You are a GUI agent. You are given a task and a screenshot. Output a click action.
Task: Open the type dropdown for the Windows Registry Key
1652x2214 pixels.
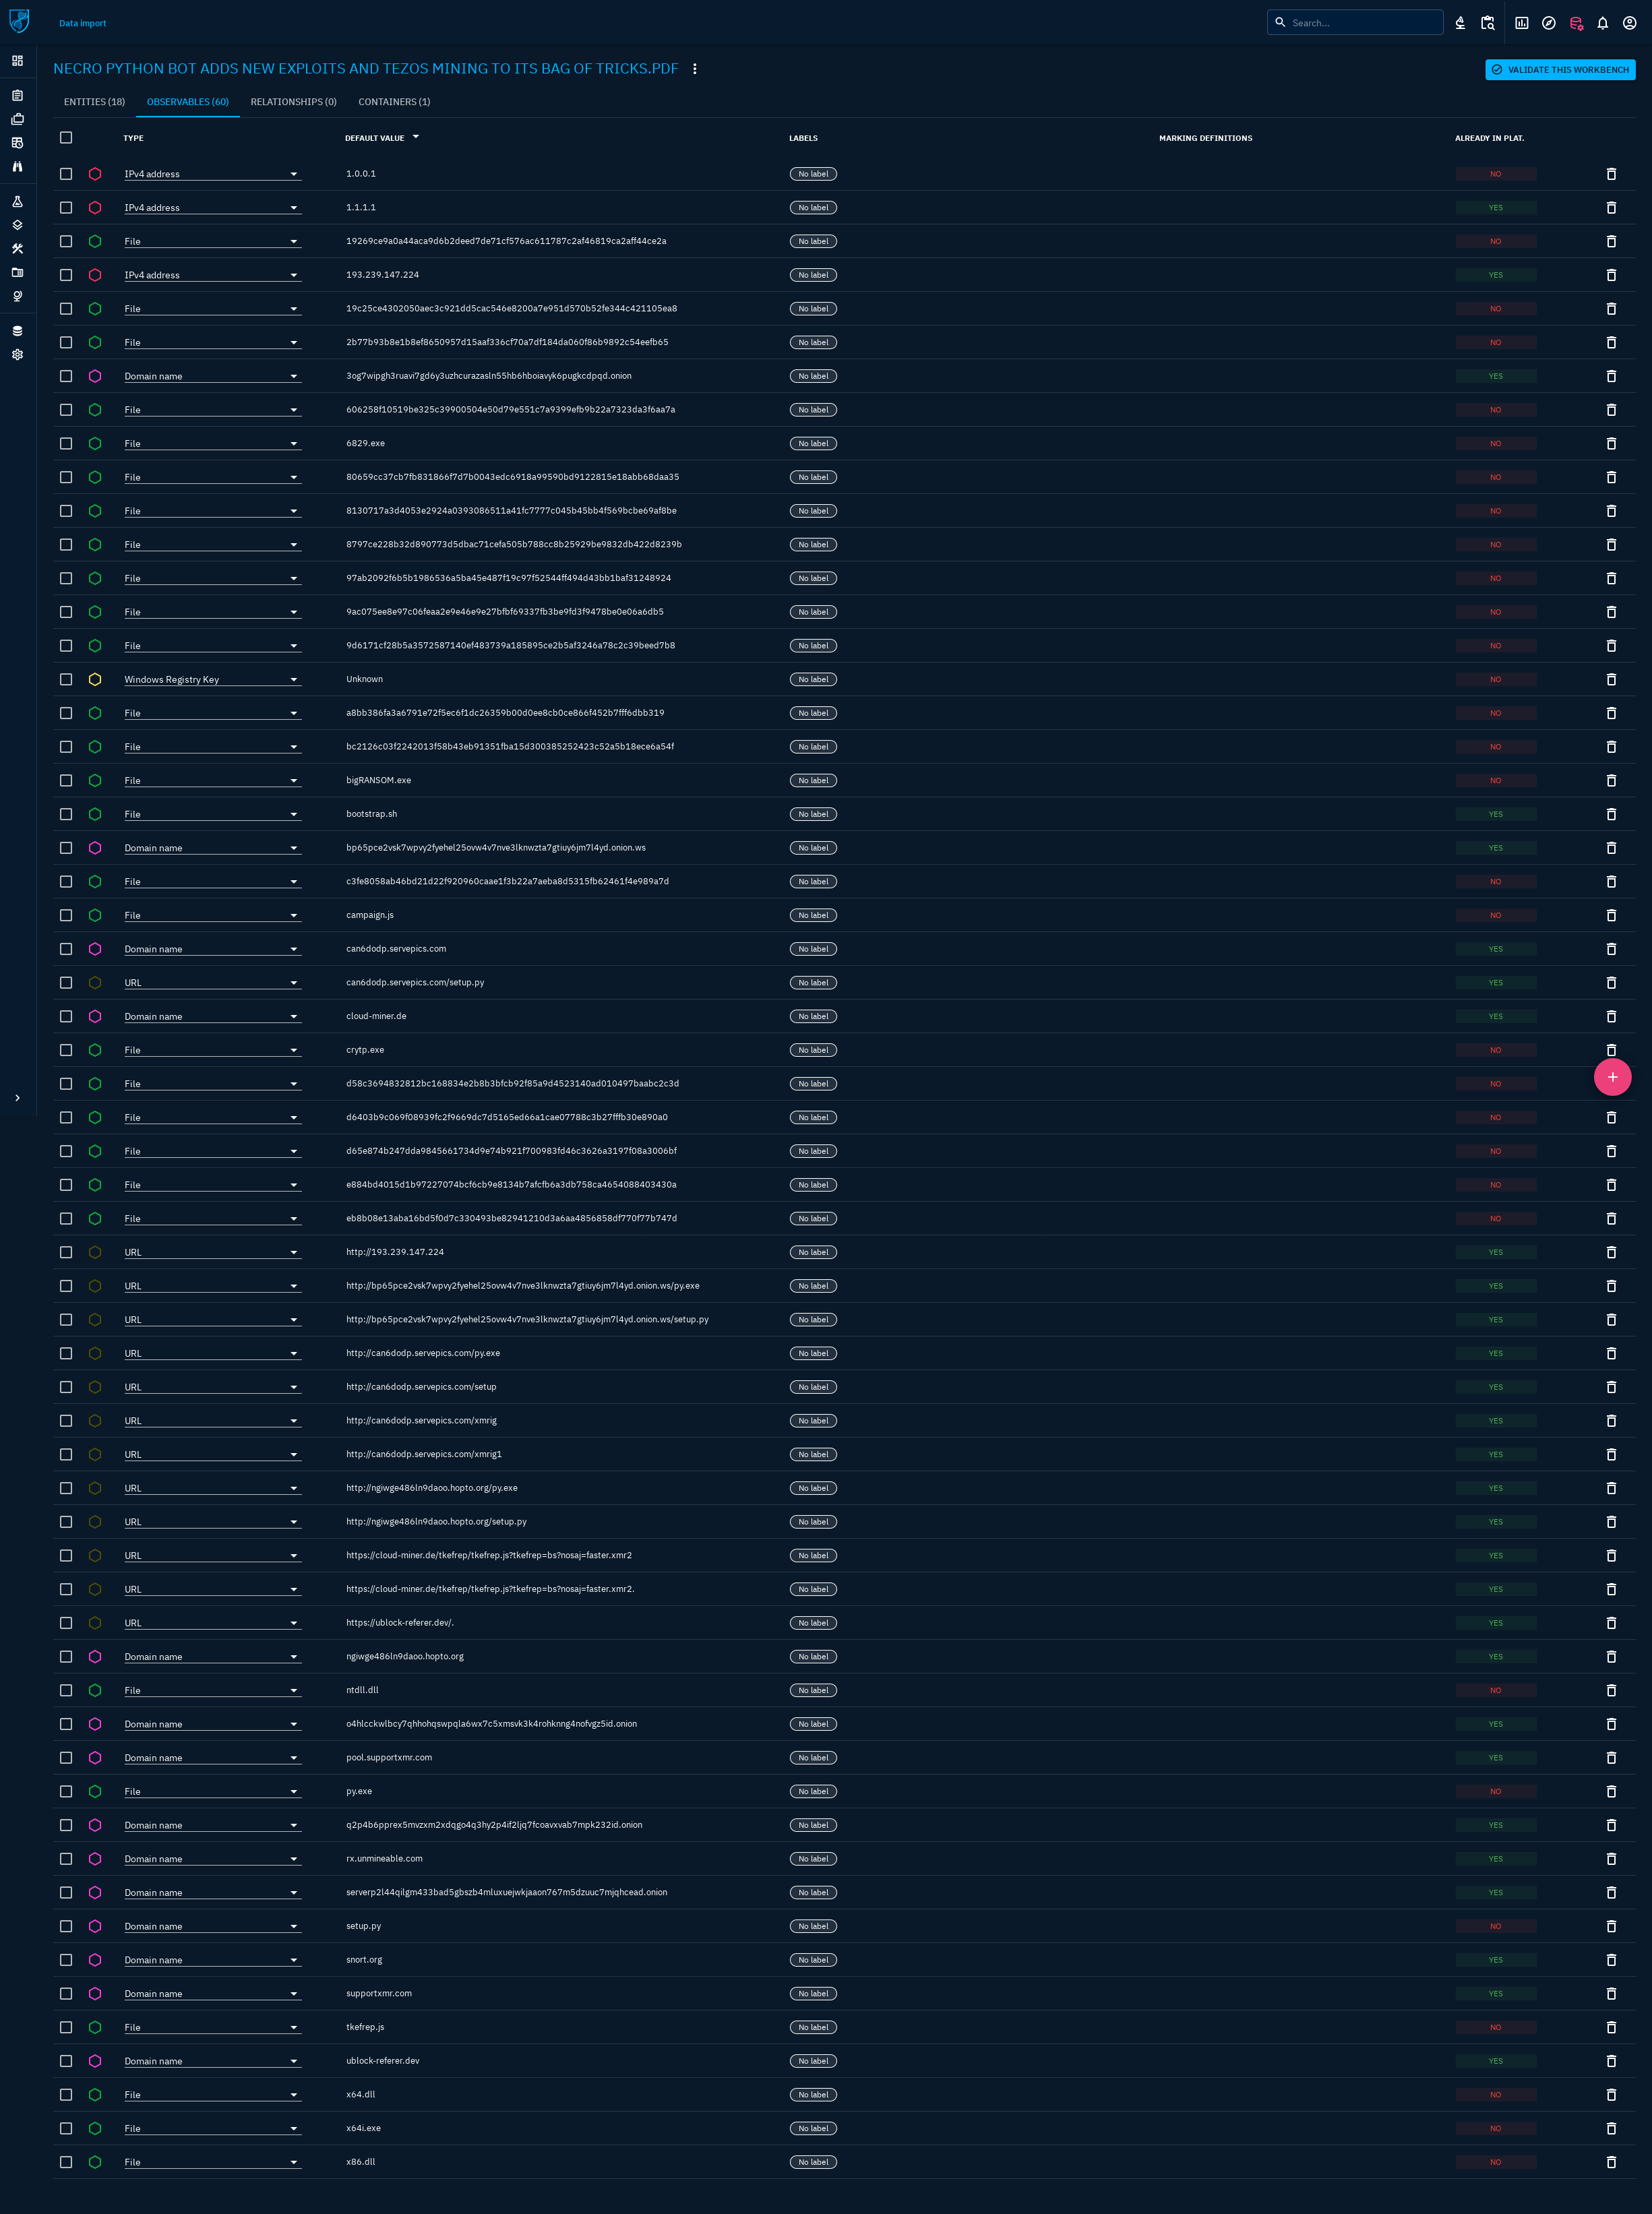coord(294,679)
